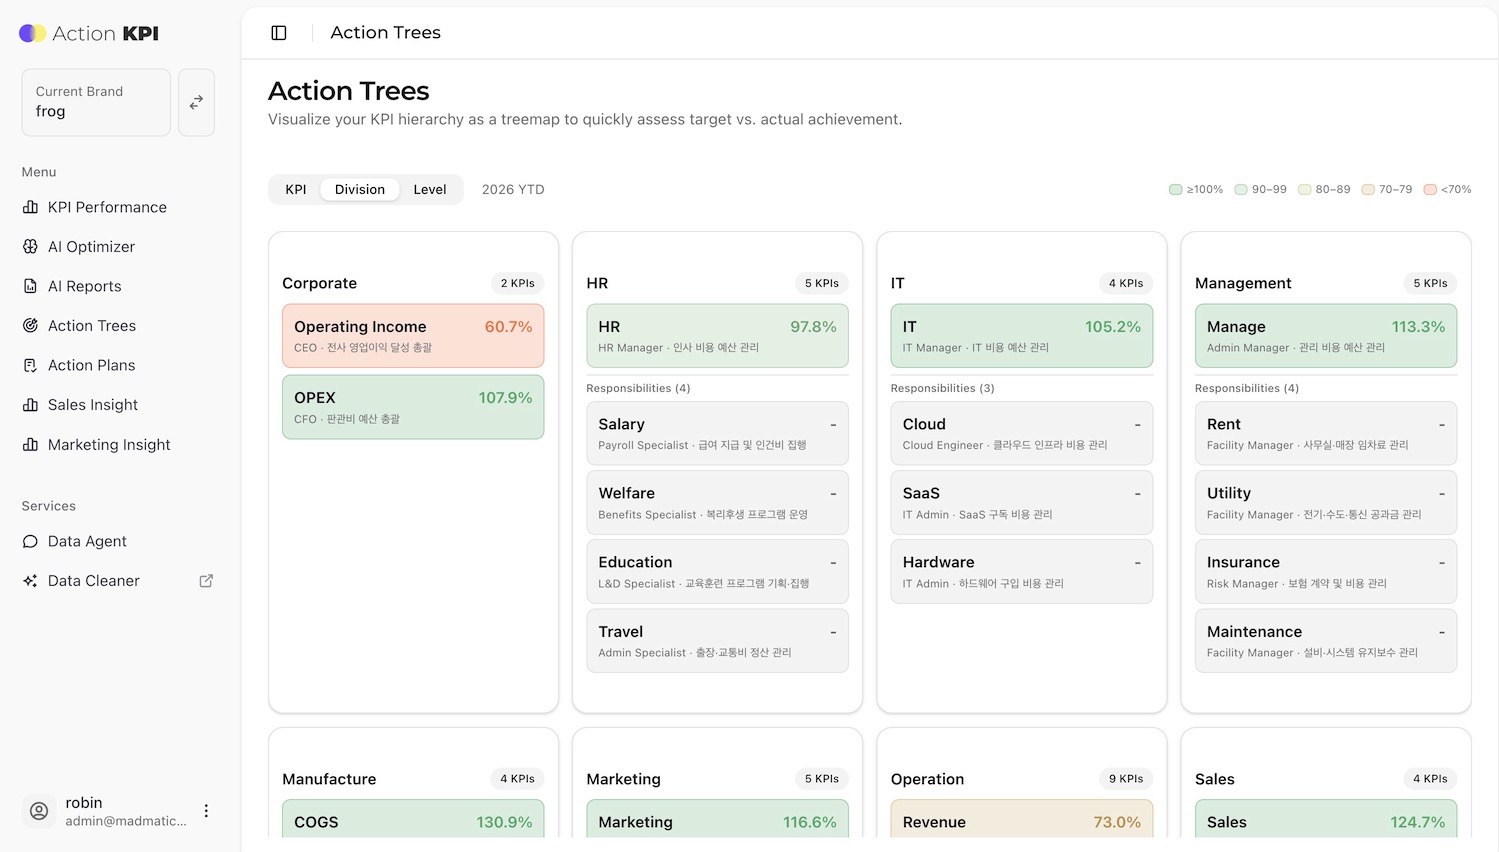This screenshot has width=1499, height=852.
Task: Toggle the sidebar panel icon
Action: pyautogui.click(x=279, y=33)
